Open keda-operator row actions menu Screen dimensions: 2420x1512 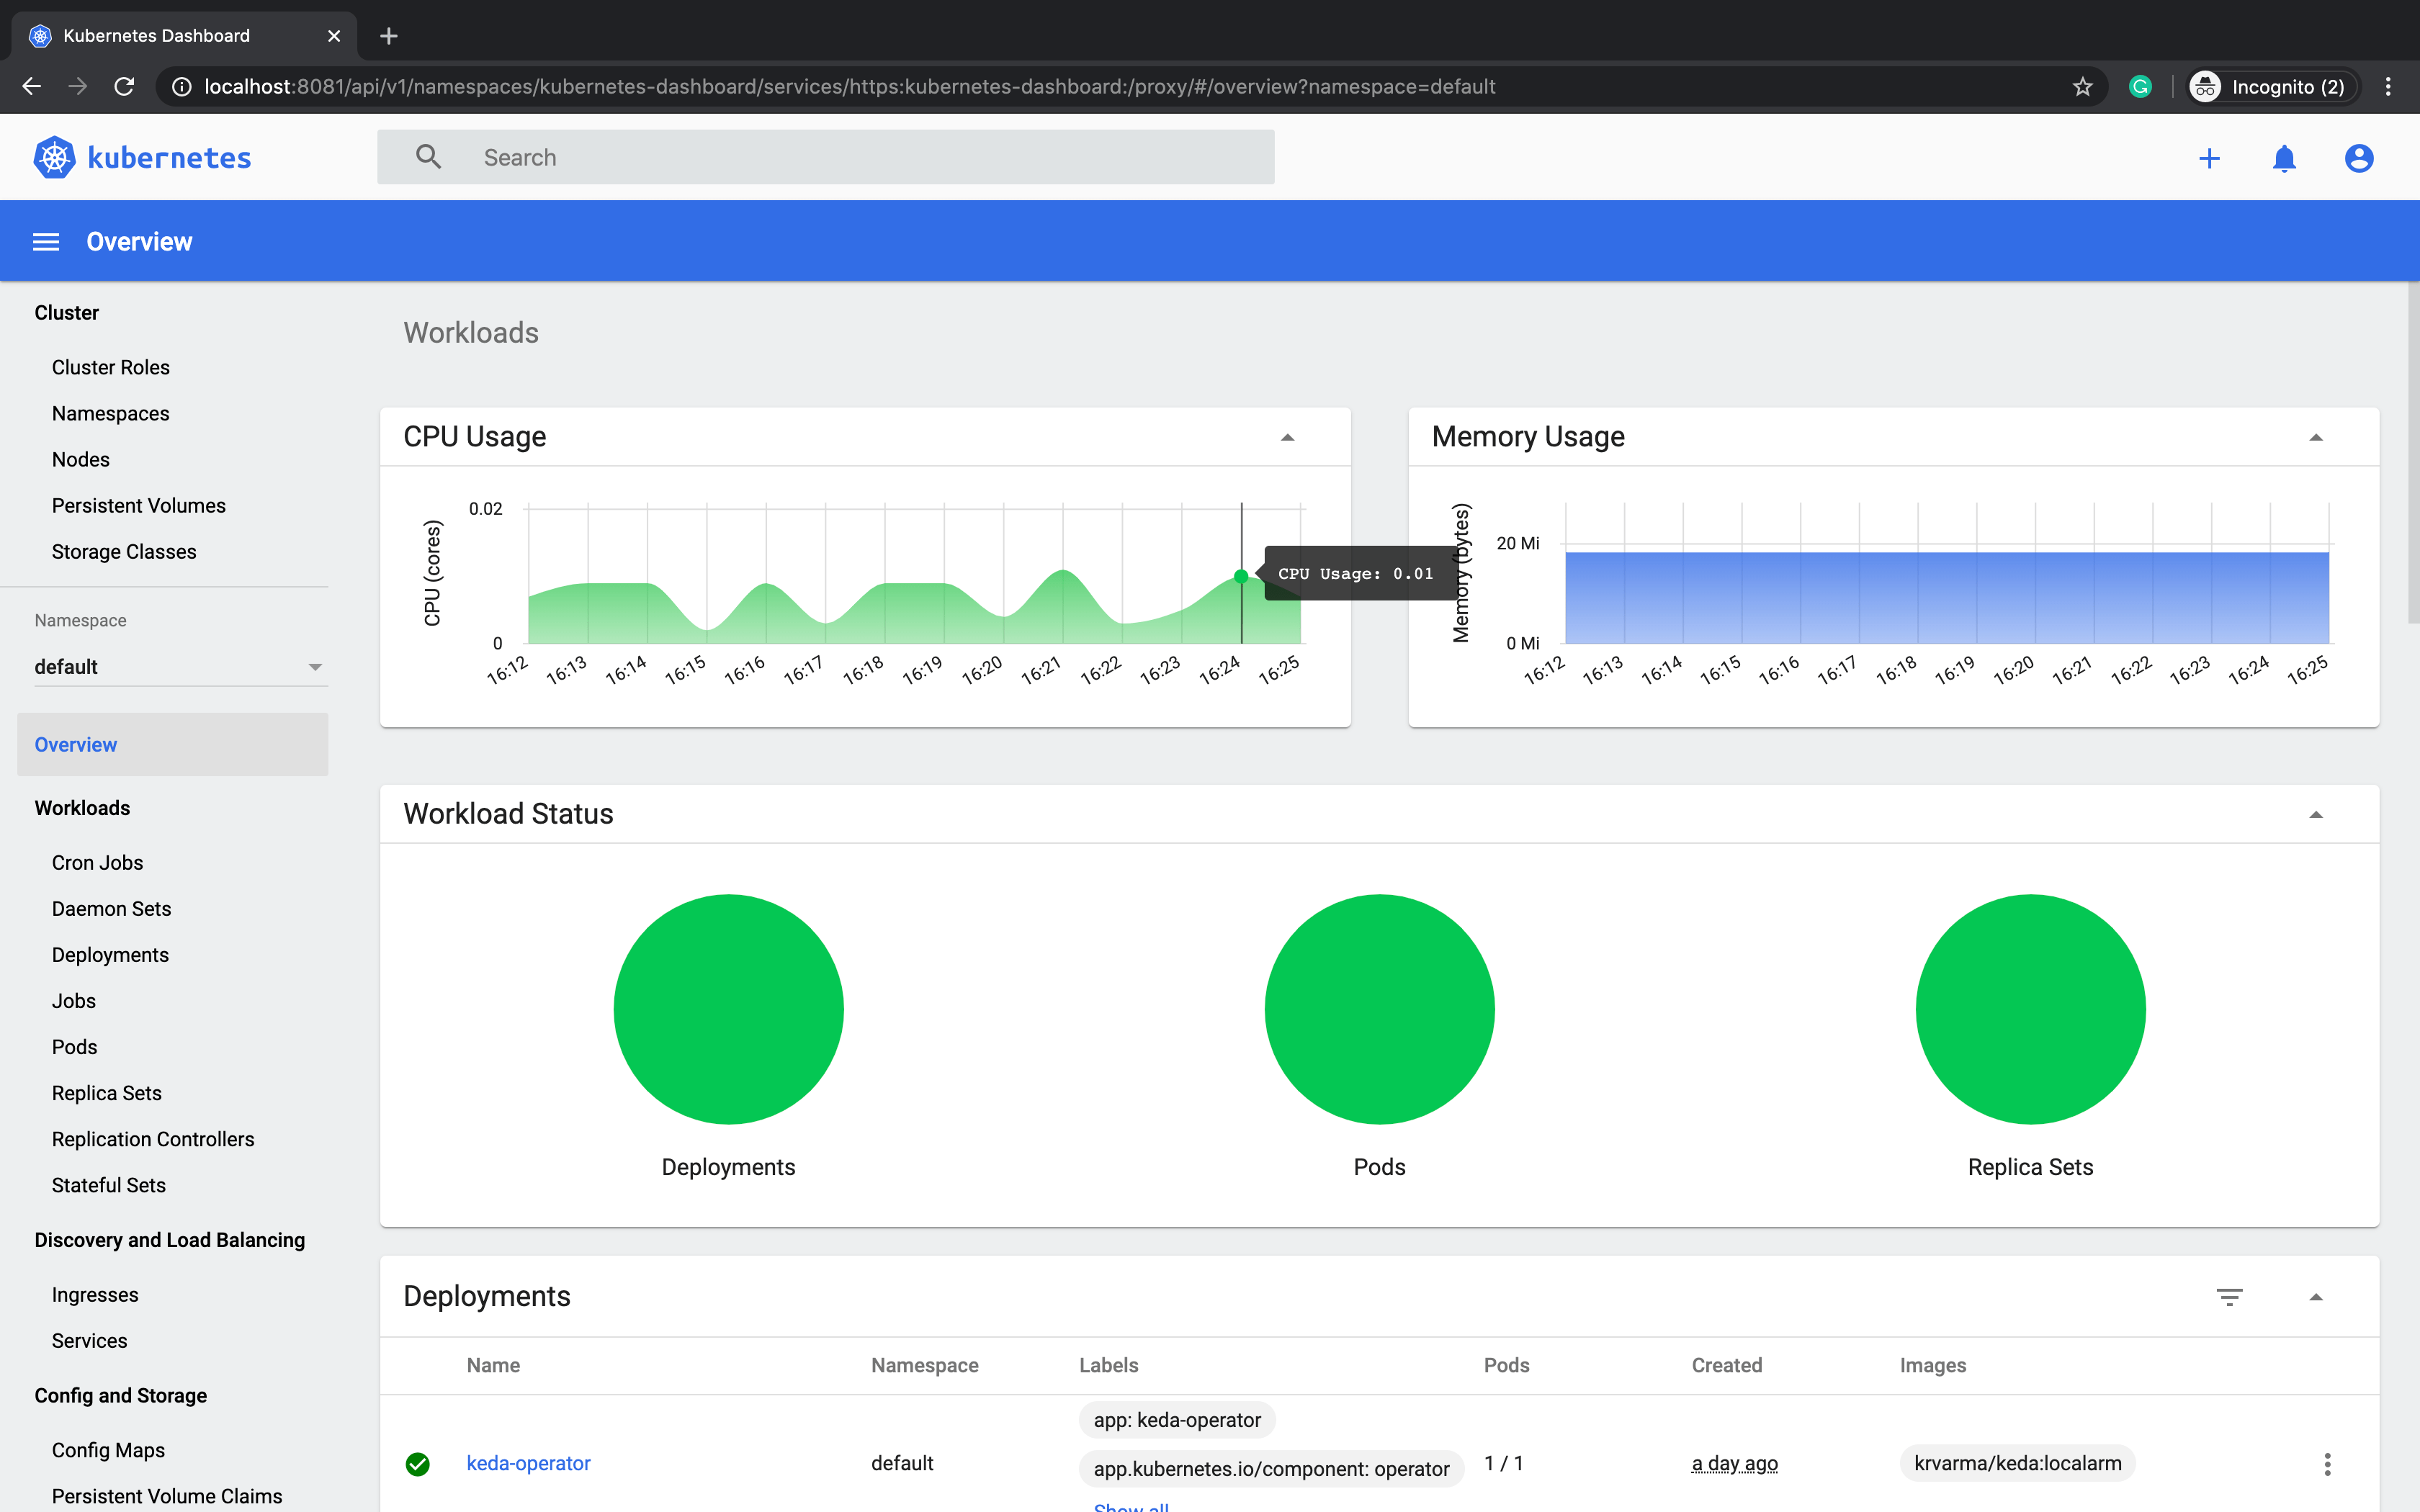coord(2327,1463)
